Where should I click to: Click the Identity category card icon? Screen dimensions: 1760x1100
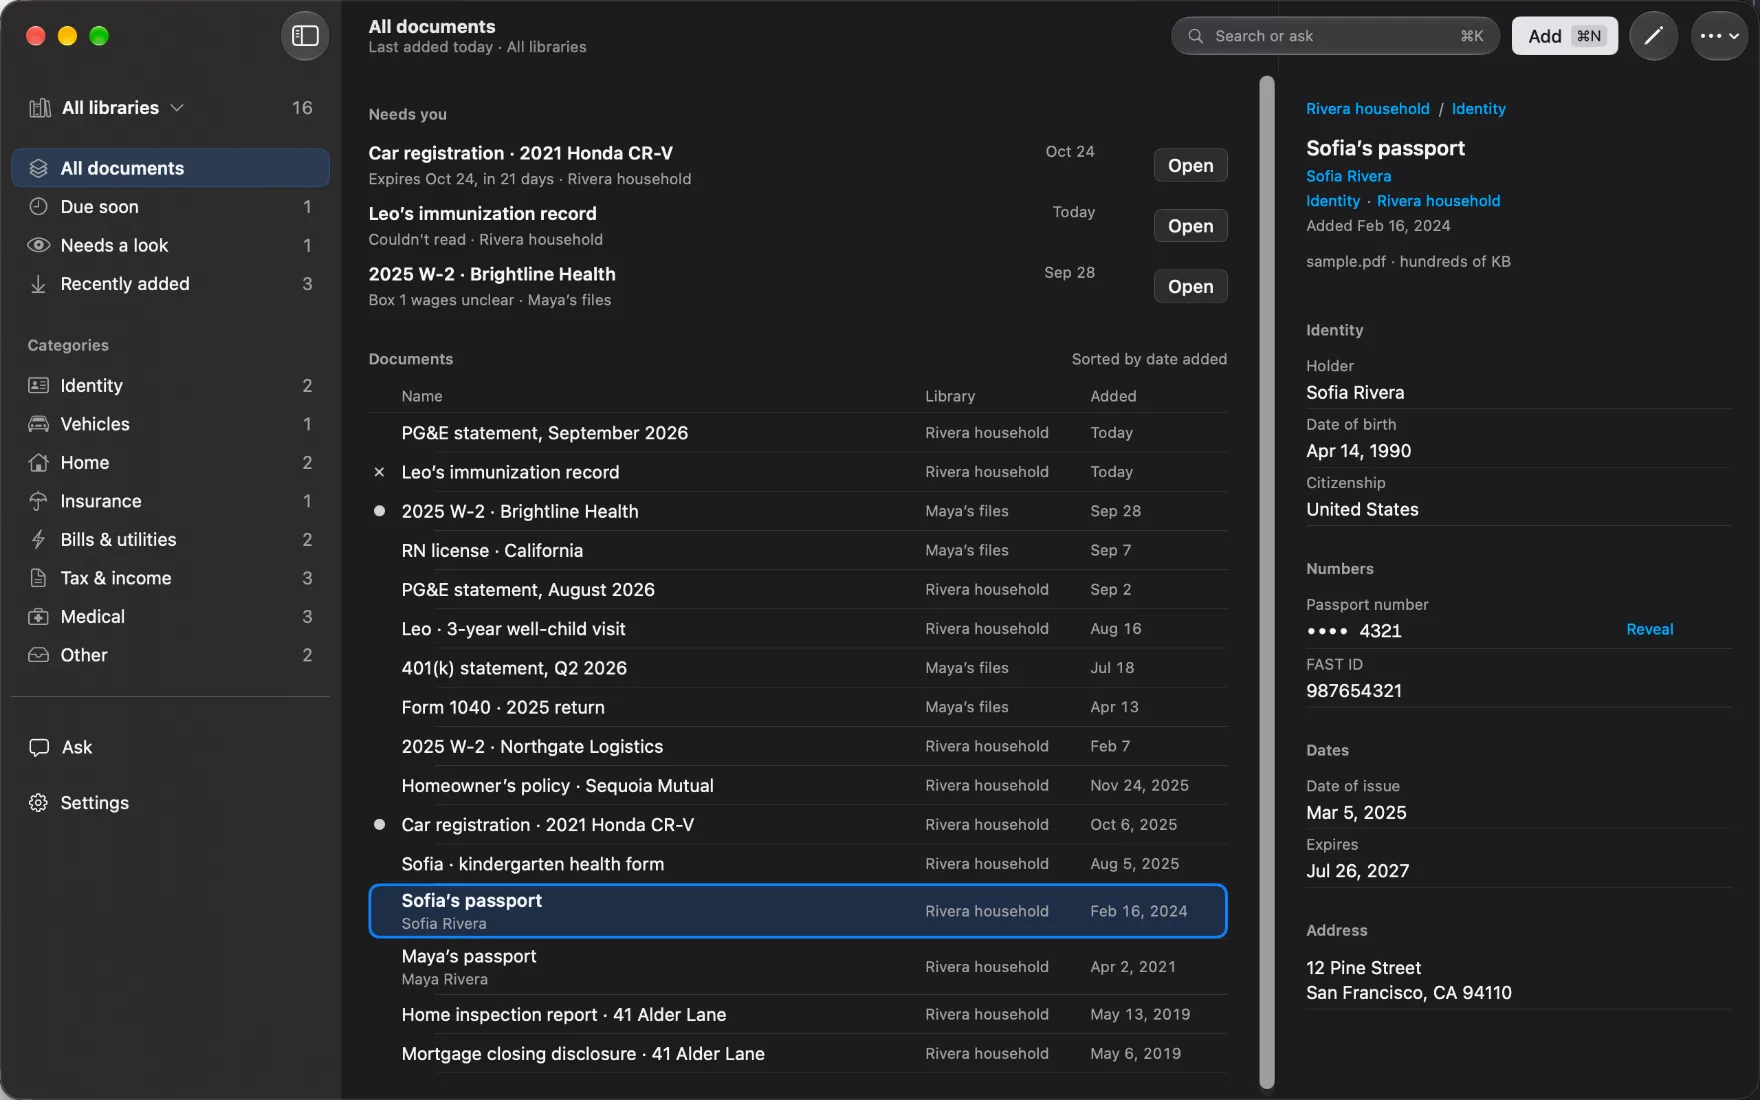(39, 386)
